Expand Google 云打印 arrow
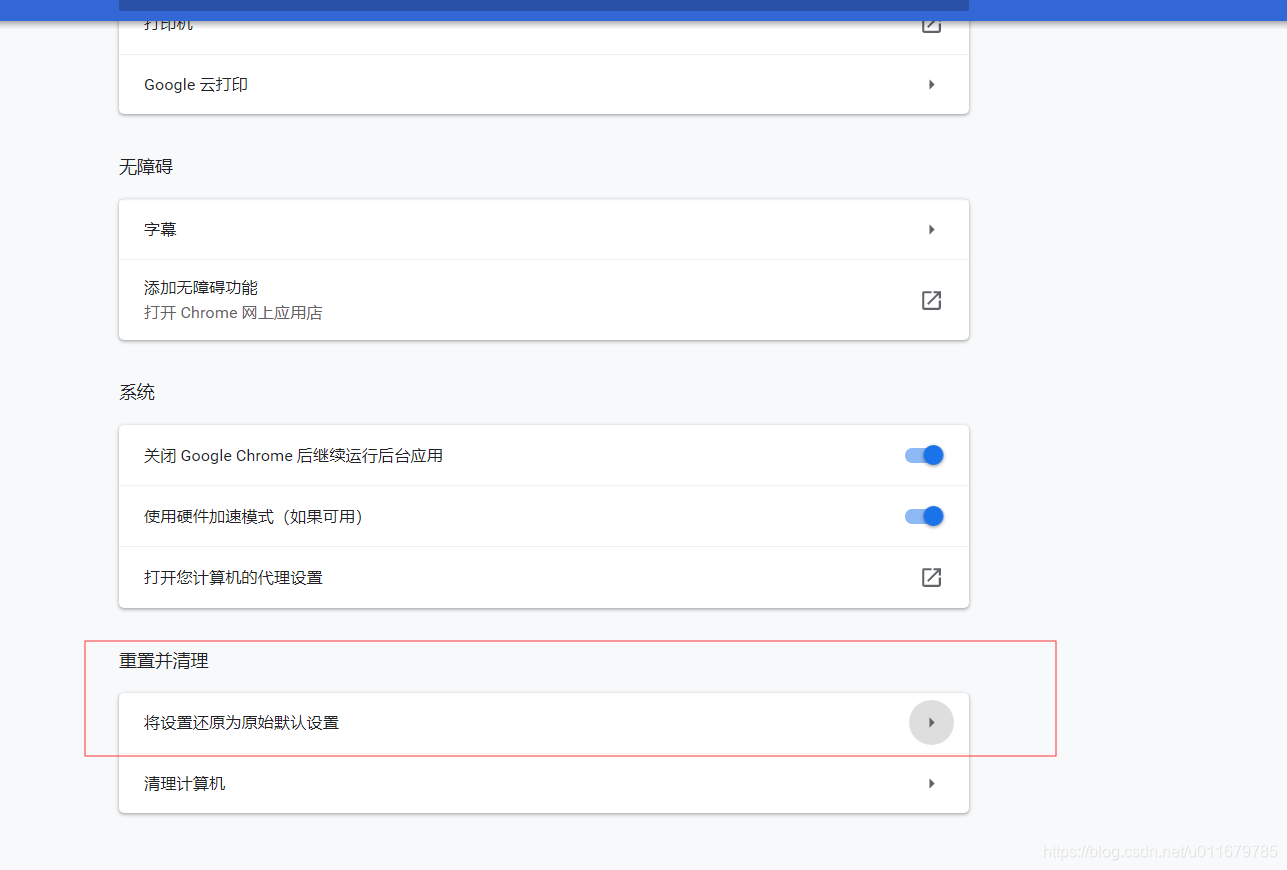 [931, 85]
